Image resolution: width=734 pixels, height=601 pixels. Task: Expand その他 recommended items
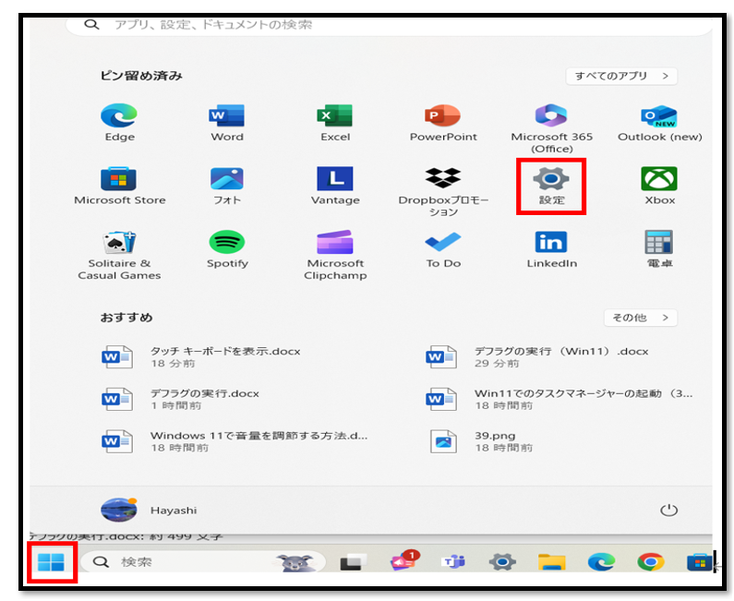coord(640,318)
